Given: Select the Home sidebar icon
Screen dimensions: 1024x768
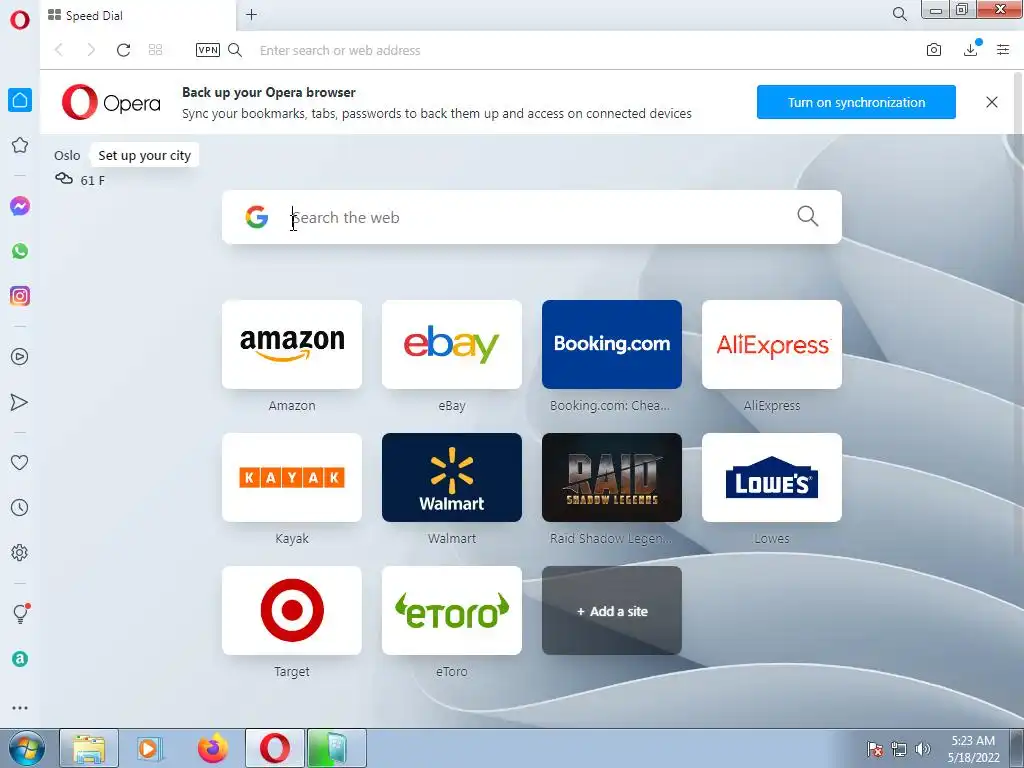Looking at the screenshot, I should pos(20,100).
